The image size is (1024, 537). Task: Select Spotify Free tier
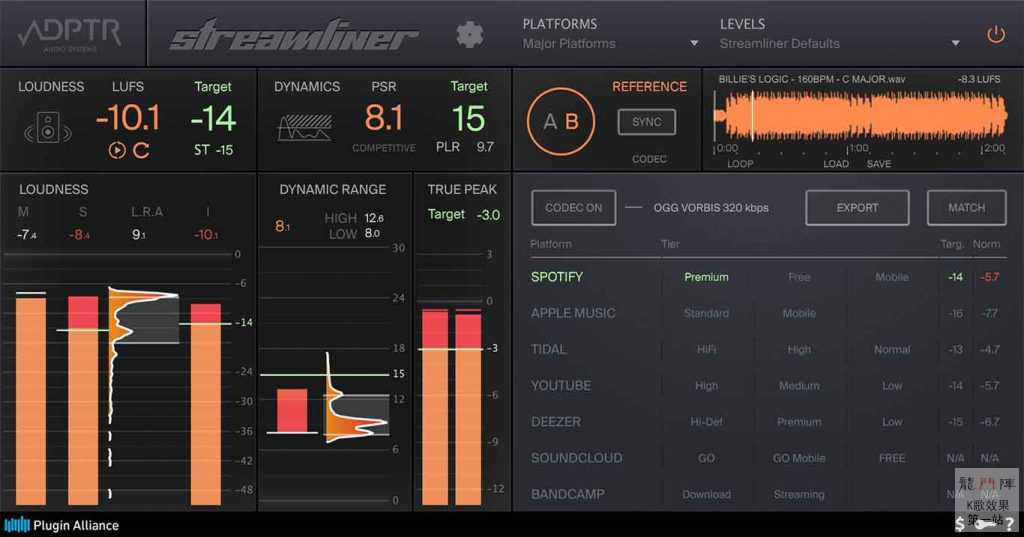[799, 277]
